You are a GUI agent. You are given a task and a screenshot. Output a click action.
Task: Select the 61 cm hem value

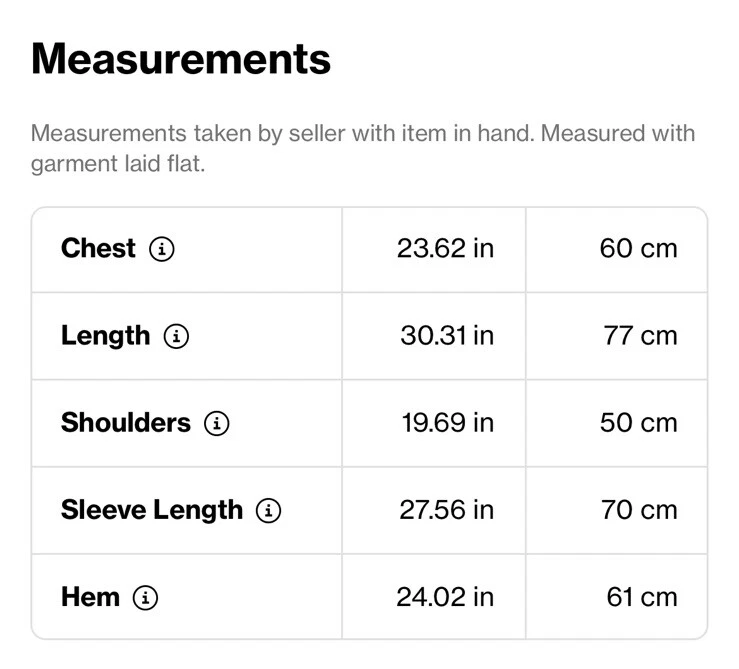pos(641,597)
